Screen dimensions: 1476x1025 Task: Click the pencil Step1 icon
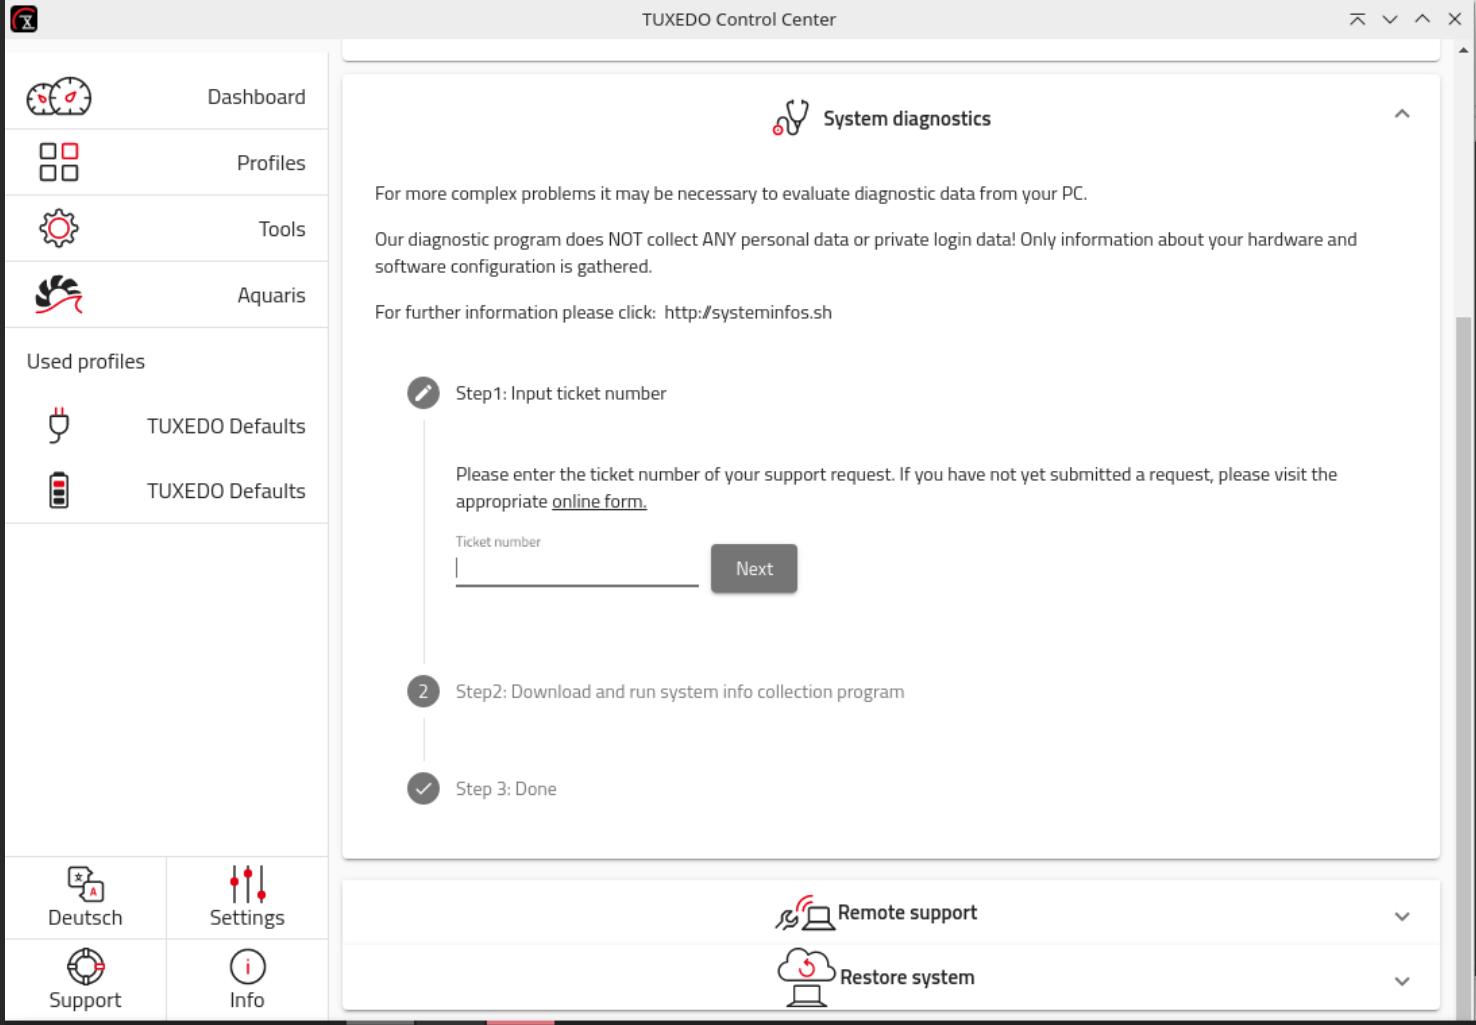423,393
